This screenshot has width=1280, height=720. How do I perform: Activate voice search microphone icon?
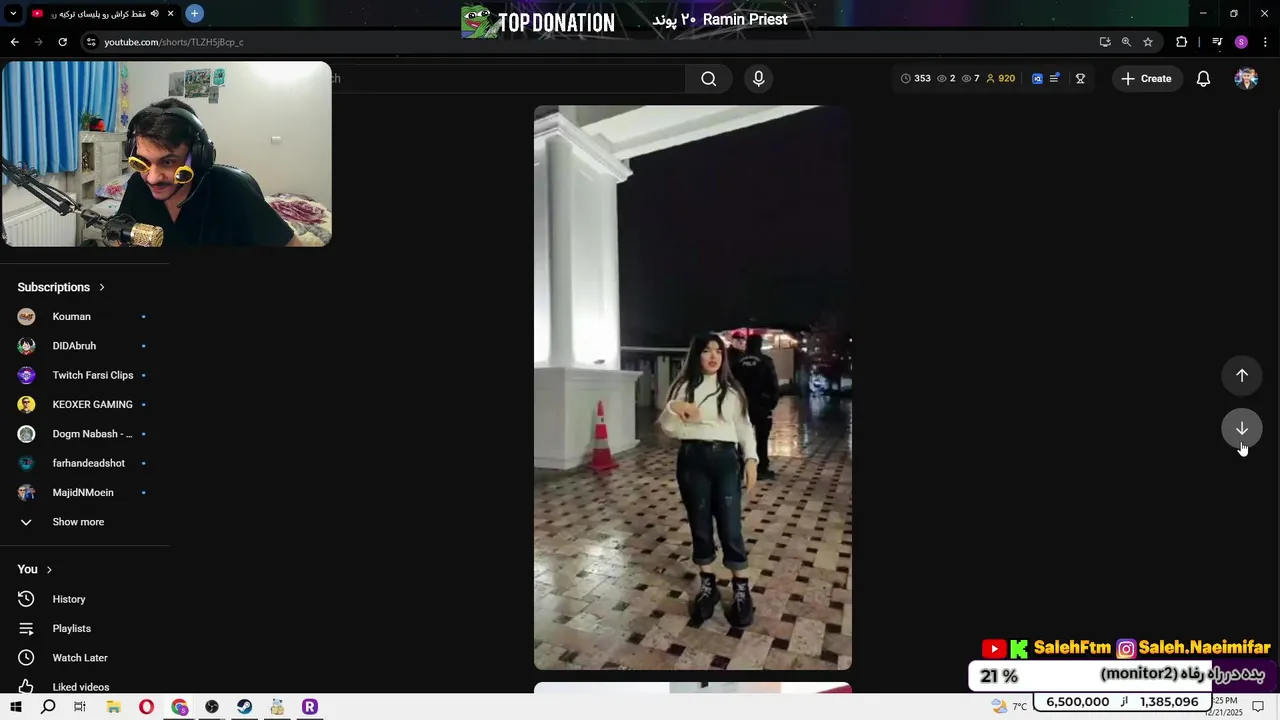[758, 79]
